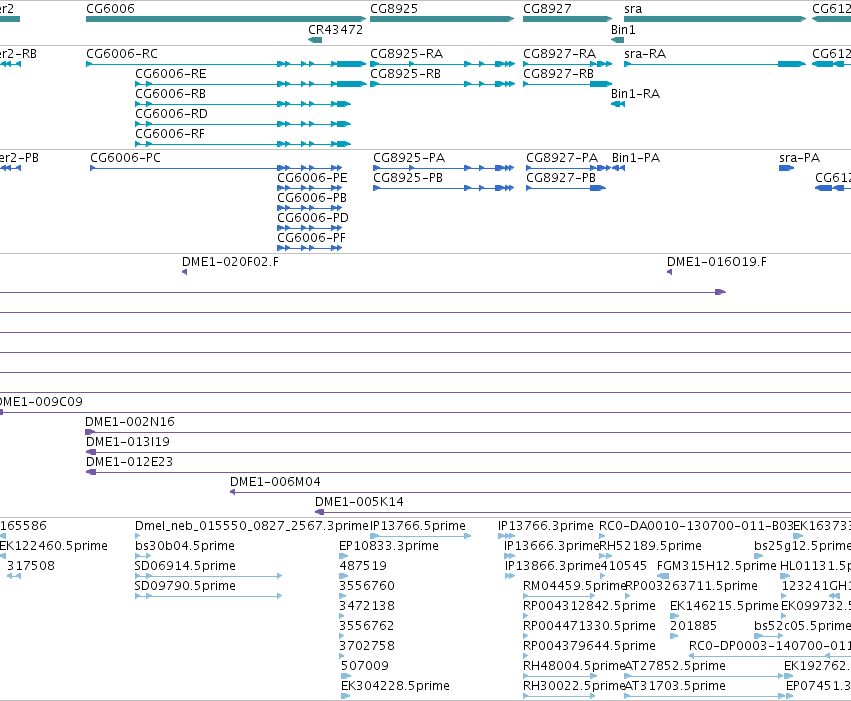
Task: Click feature 3556760
Action: point(367,587)
